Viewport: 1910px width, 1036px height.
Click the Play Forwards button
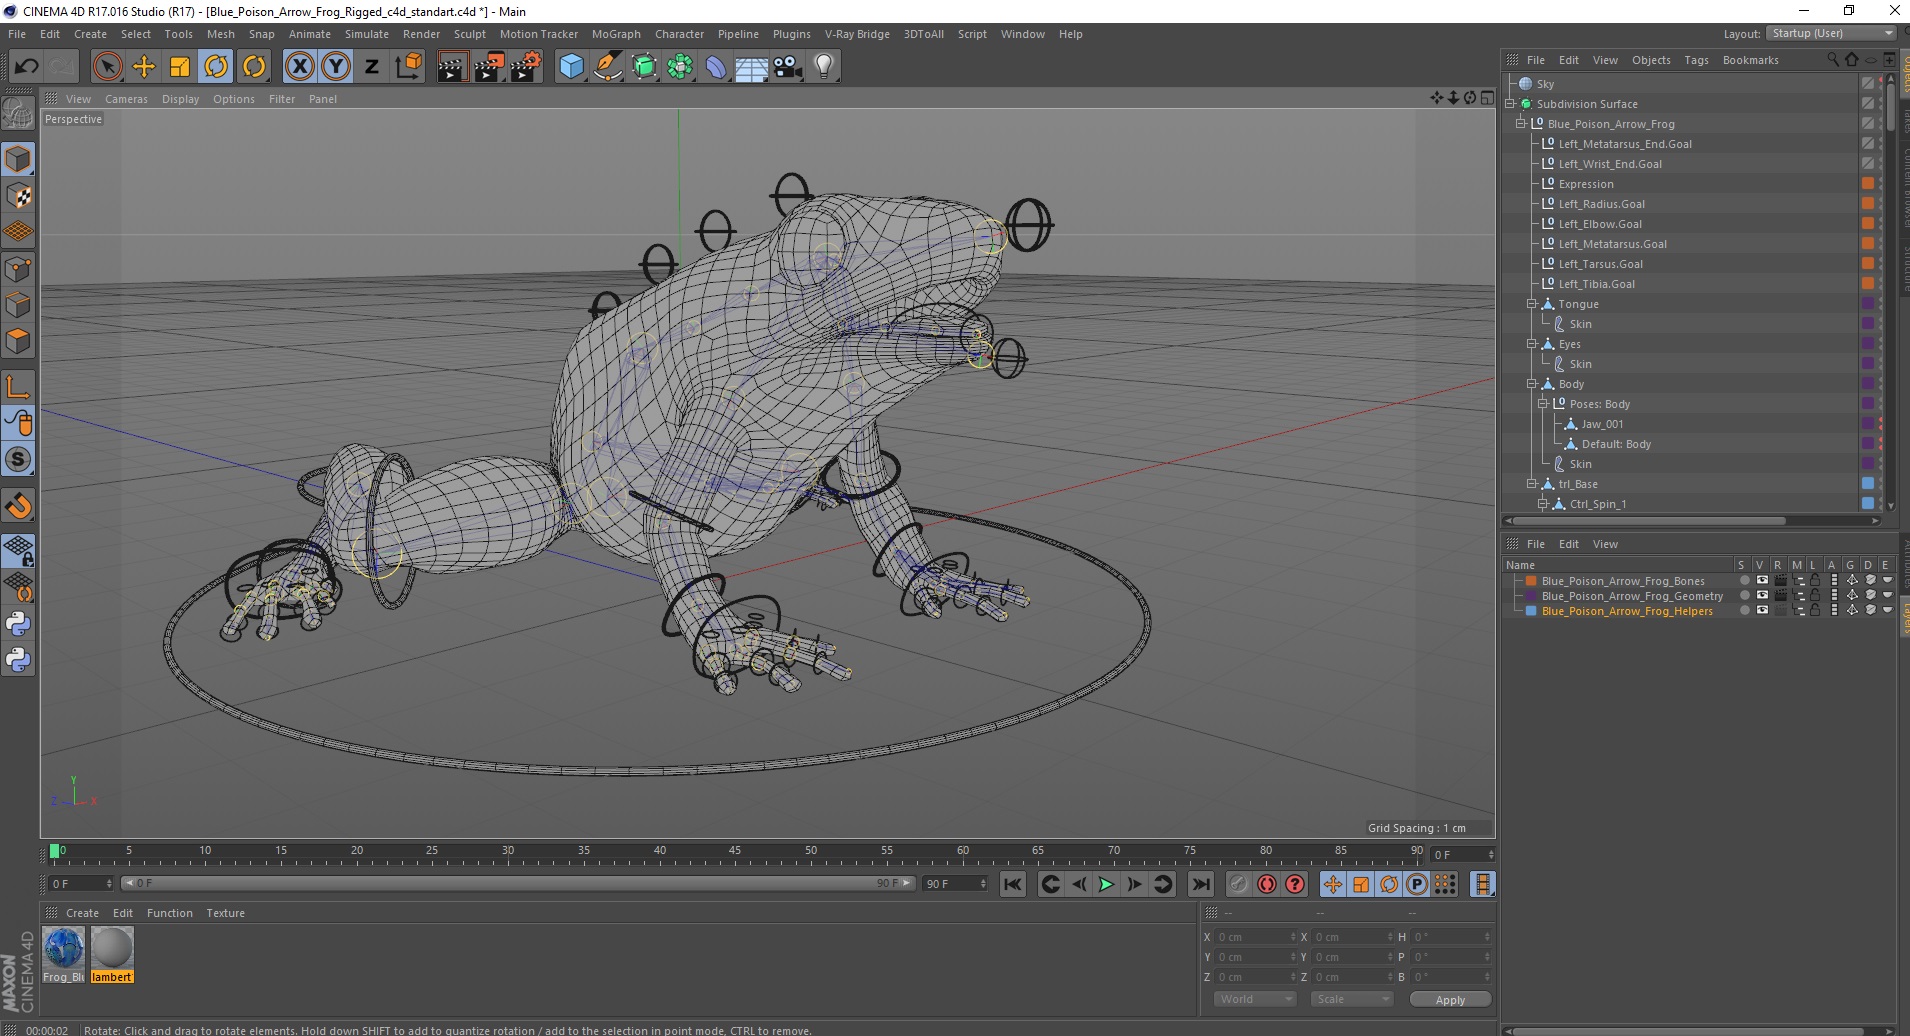tap(1106, 884)
